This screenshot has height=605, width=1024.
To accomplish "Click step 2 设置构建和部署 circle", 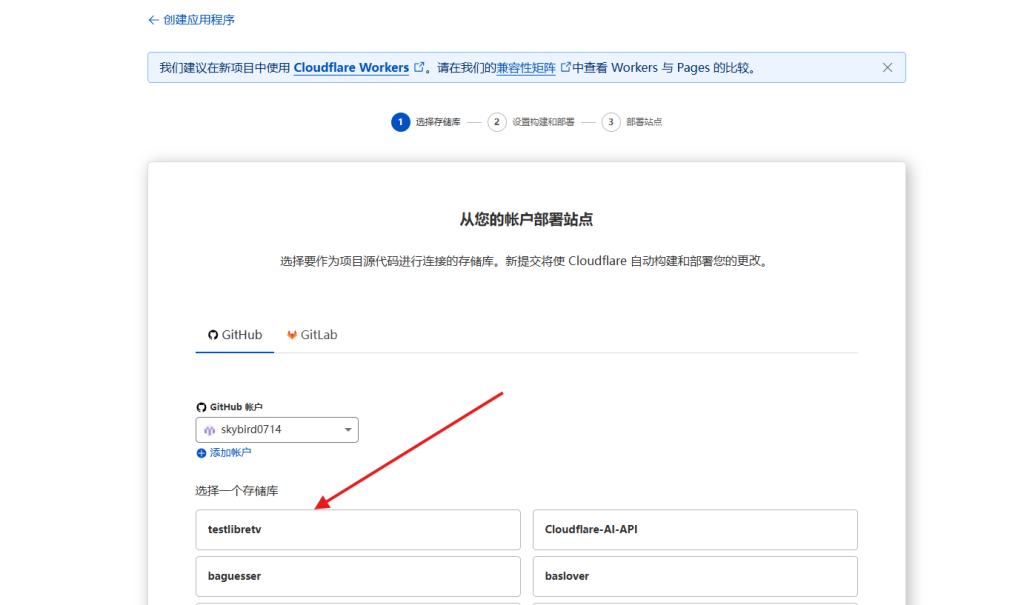I will [x=496, y=122].
